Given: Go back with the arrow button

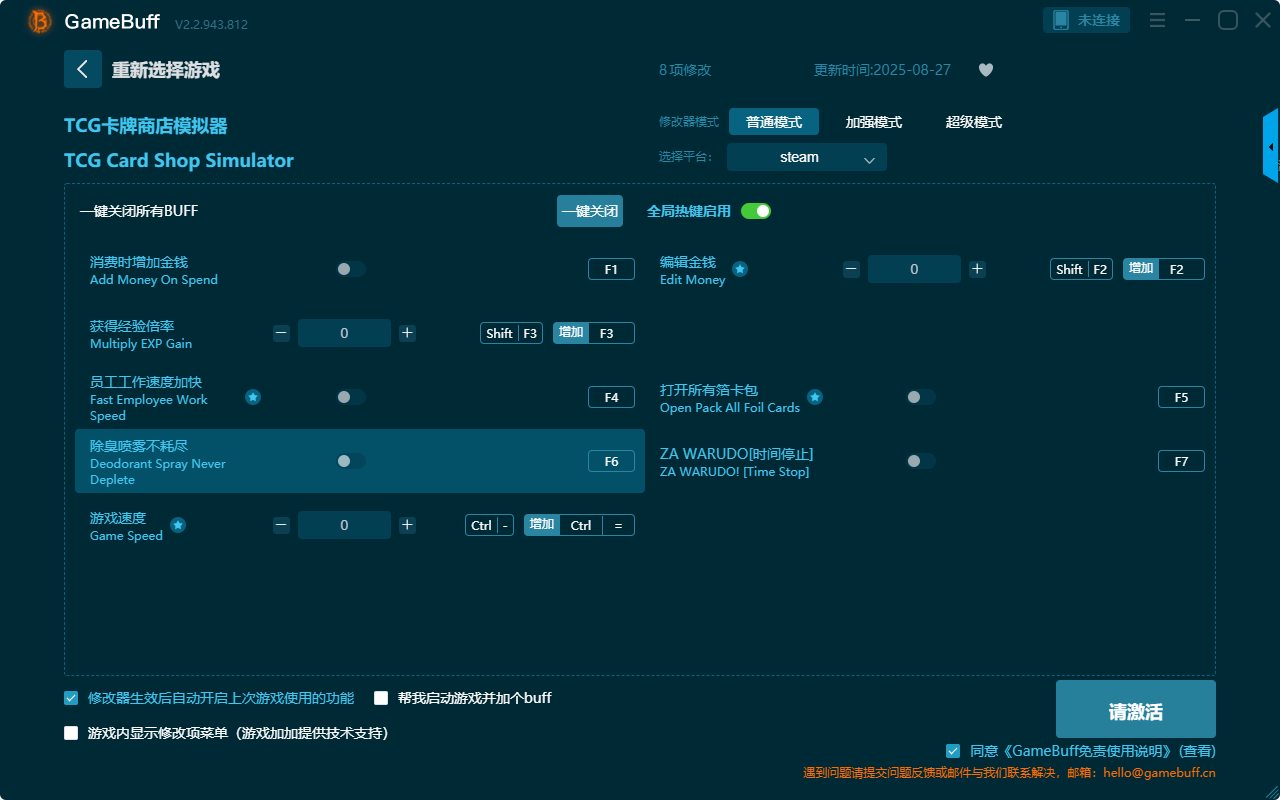Looking at the screenshot, I should pos(83,69).
